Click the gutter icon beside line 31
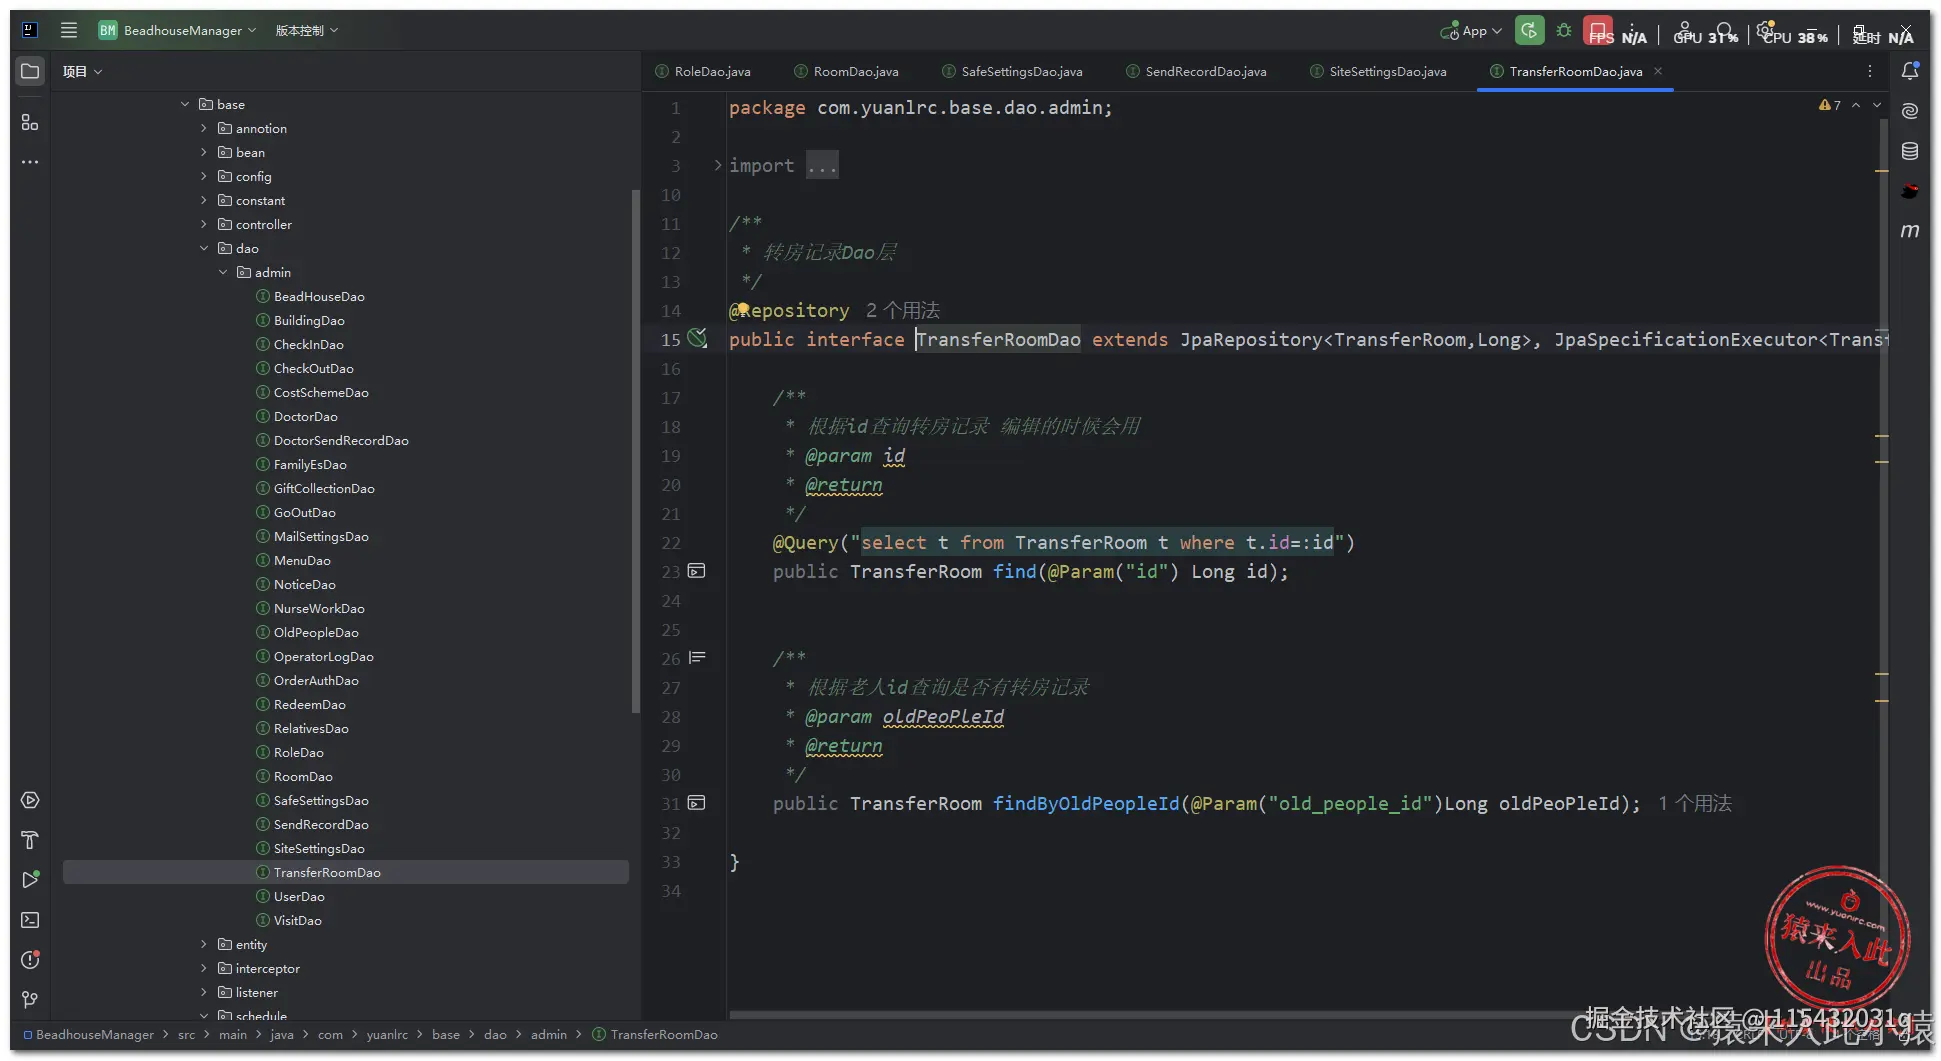Image resolution: width=1941 pixels, height=1061 pixels. (697, 803)
